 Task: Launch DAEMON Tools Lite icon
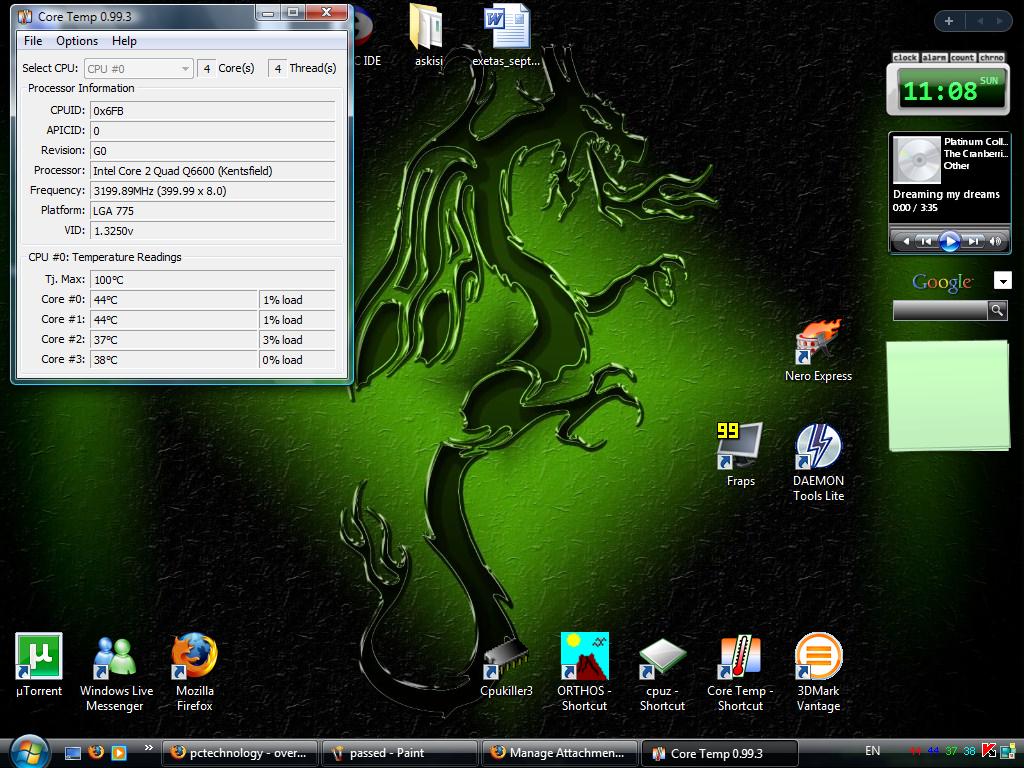[x=818, y=448]
